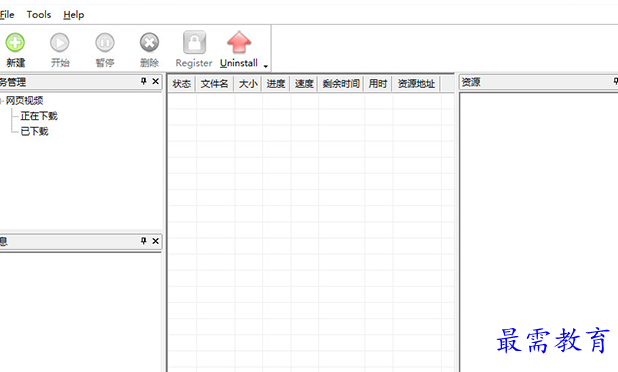618x372 pixels.
Task: Select 正在下载 in the tree
Action: pyautogui.click(x=39, y=116)
